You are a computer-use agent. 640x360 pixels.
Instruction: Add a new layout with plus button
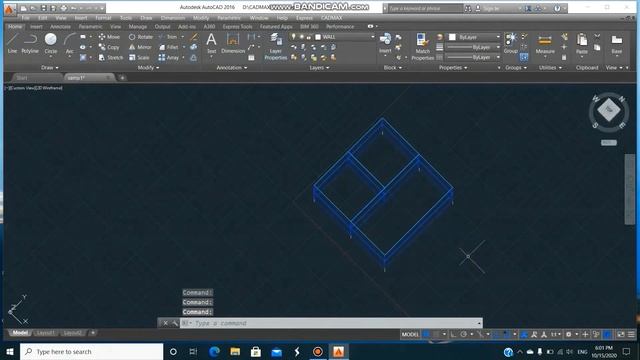click(x=93, y=333)
